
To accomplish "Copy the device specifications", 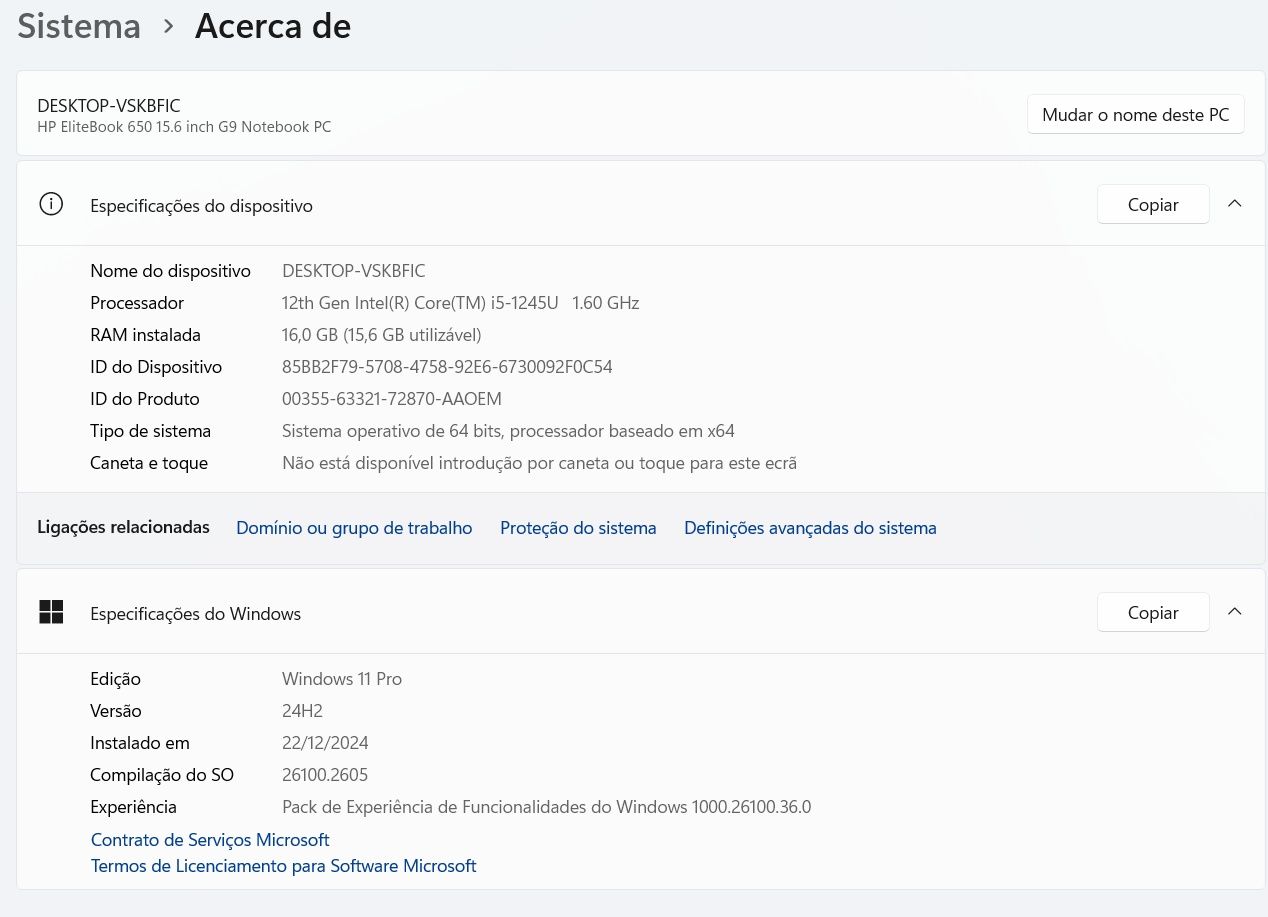I will (x=1153, y=204).
